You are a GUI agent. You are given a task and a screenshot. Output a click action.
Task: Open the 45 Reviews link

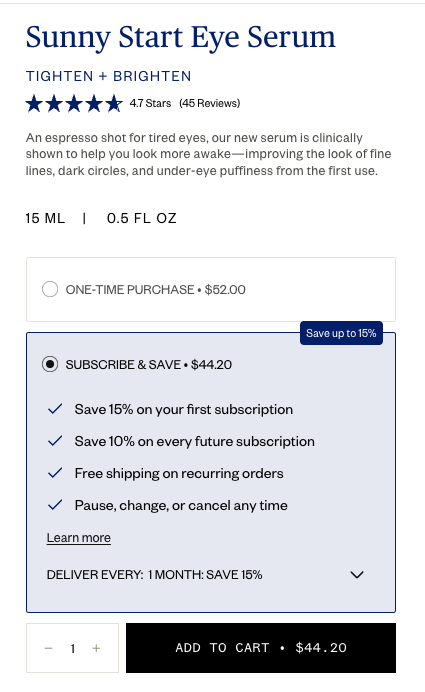[x=210, y=103]
